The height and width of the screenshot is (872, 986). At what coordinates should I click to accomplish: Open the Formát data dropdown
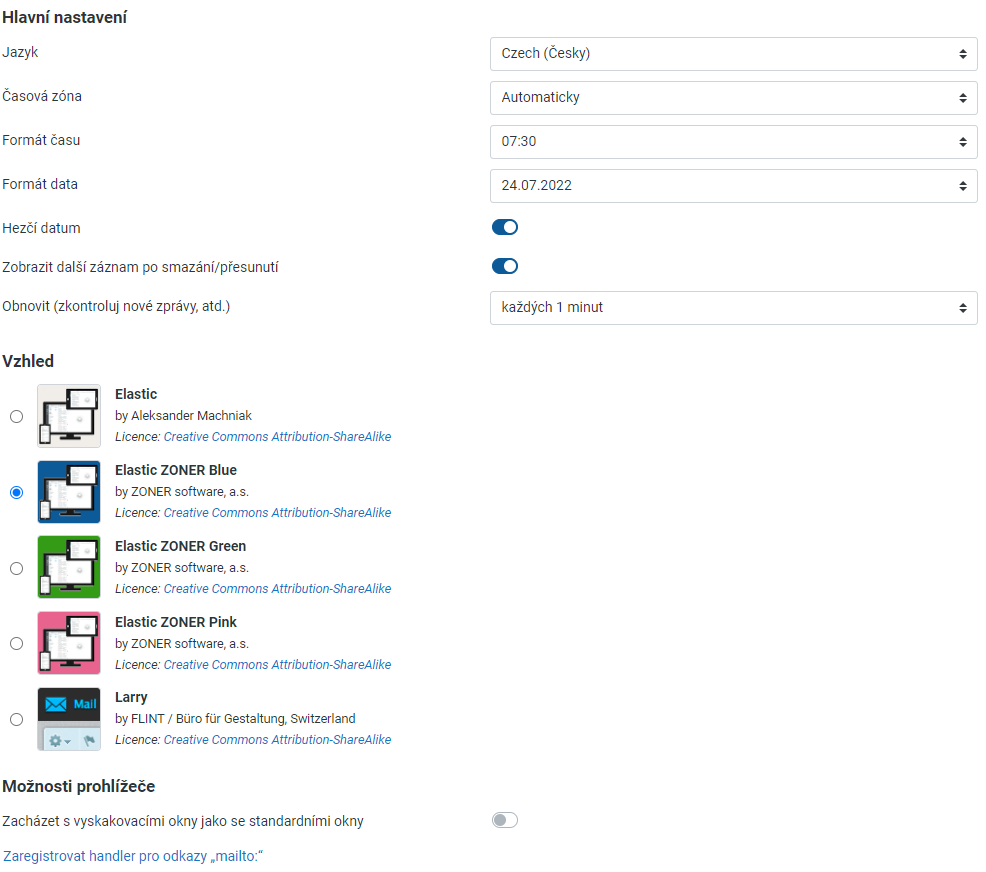733,185
